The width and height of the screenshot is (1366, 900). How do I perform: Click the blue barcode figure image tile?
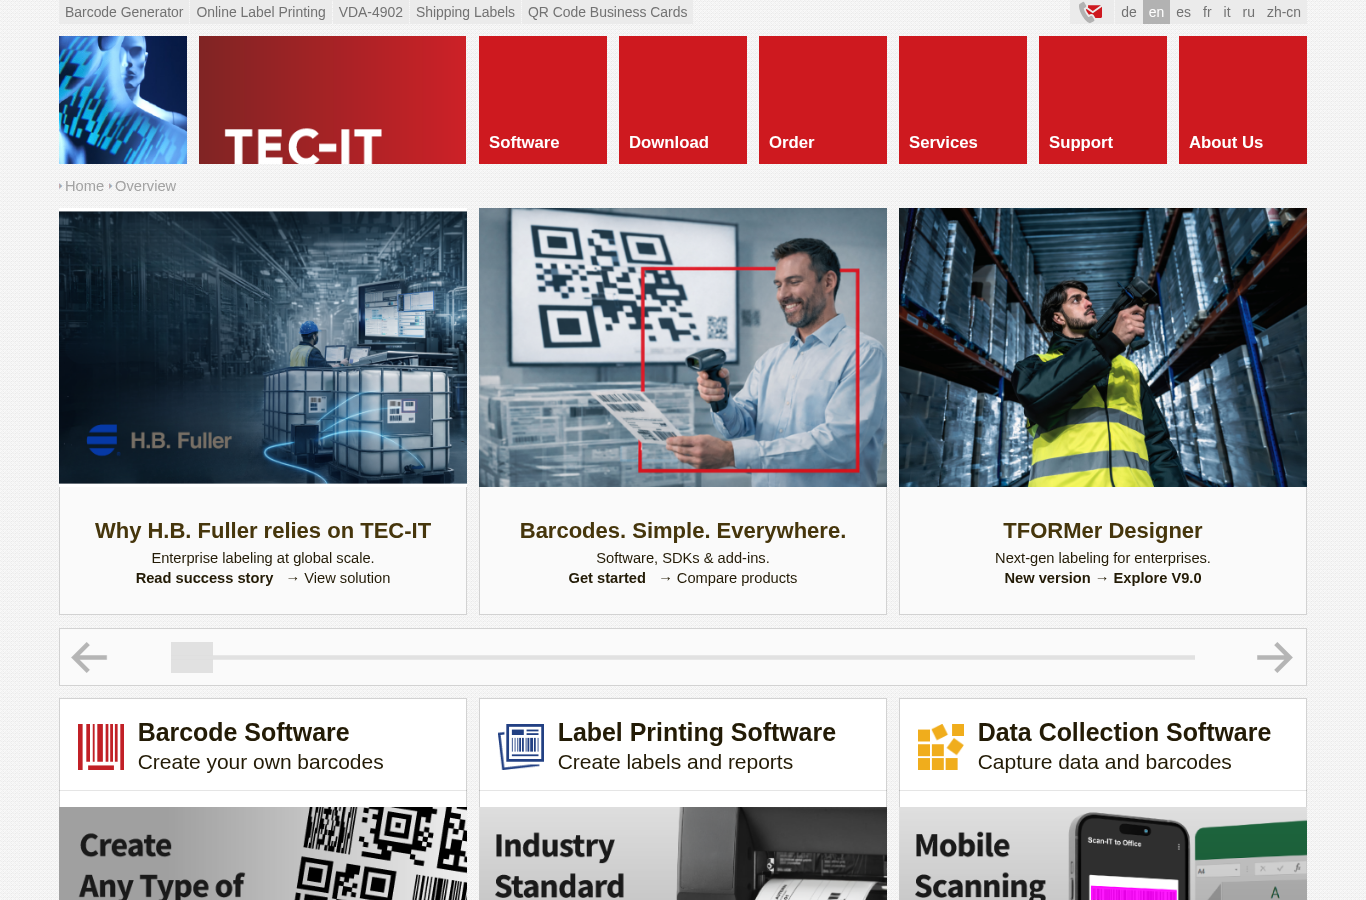pyautogui.click(x=123, y=100)
